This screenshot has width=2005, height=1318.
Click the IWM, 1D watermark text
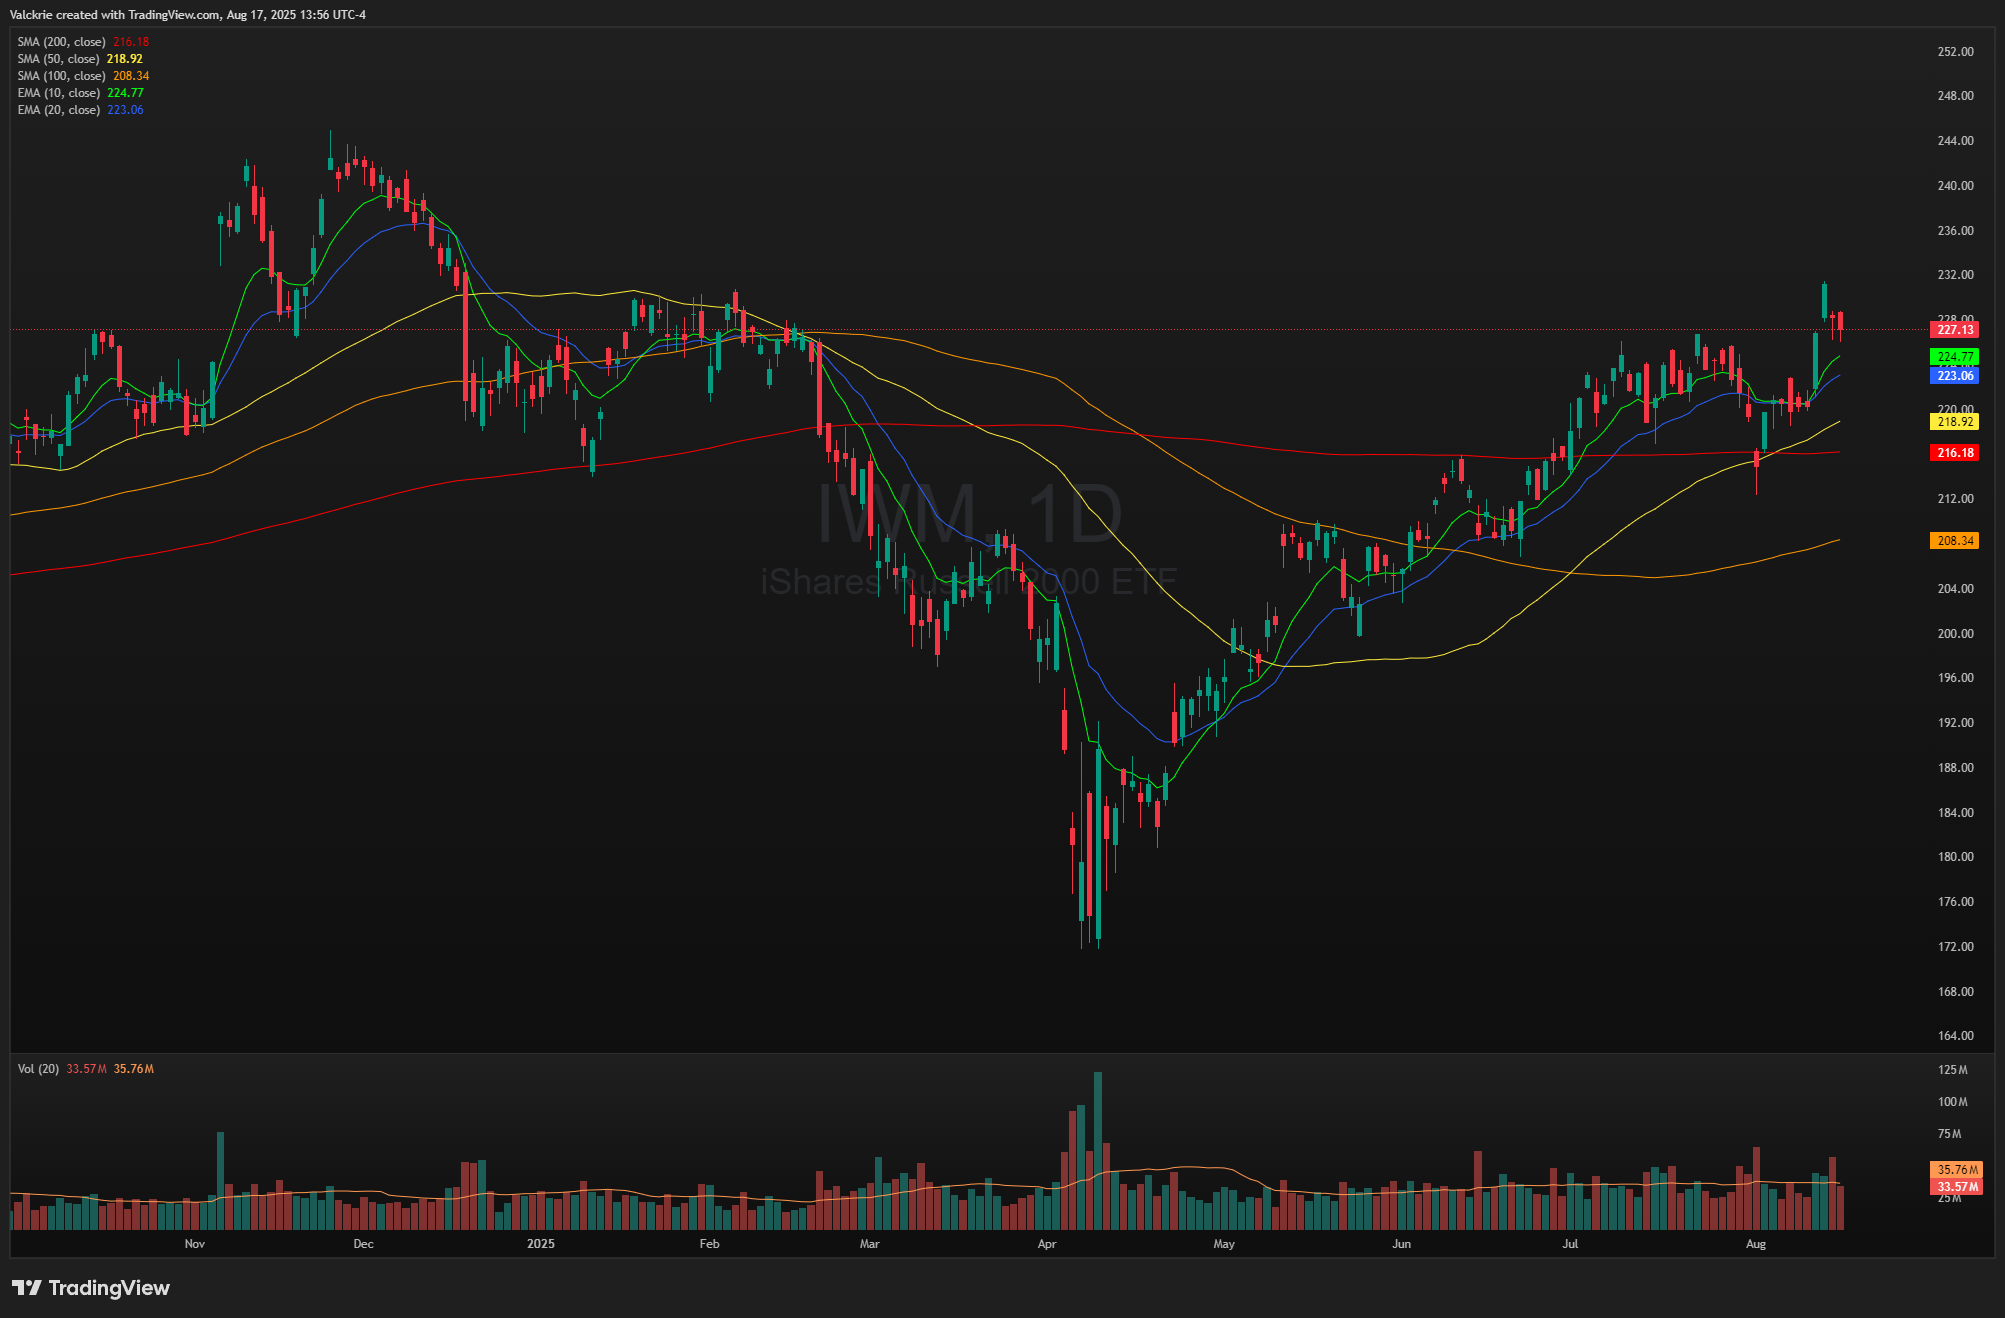[x=969, y=515]
